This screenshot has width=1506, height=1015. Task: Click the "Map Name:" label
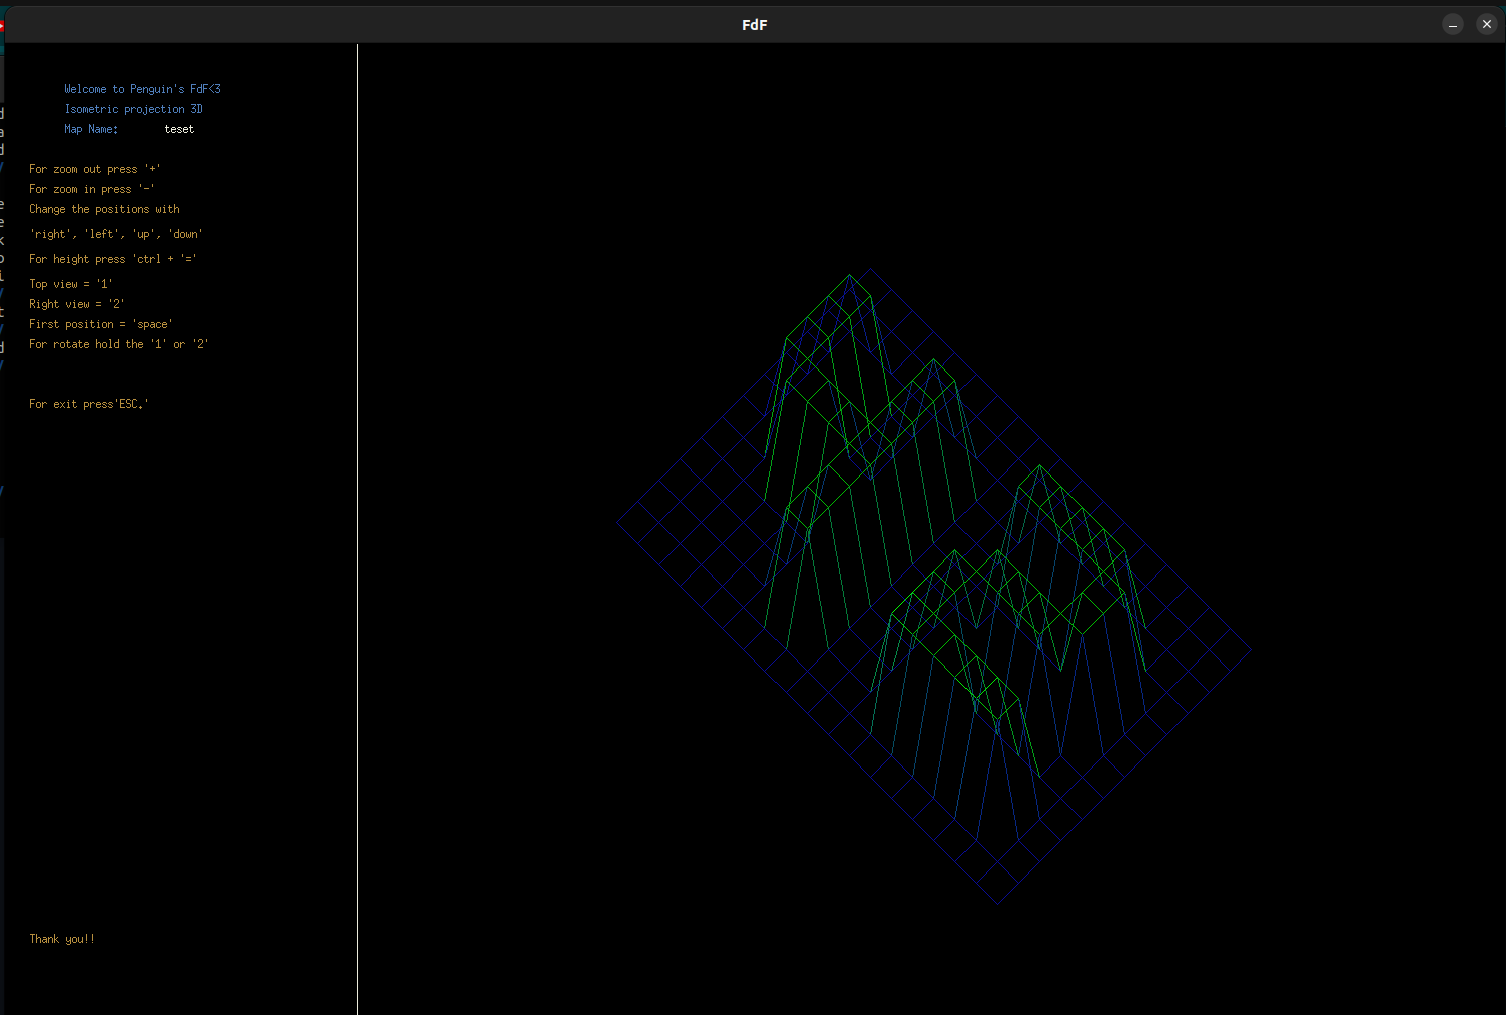click(x=91, y=129)
